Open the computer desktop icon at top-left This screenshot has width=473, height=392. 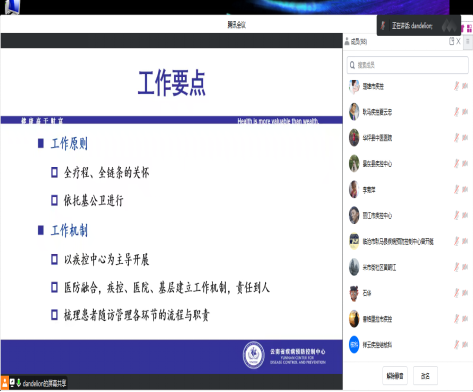11,7
